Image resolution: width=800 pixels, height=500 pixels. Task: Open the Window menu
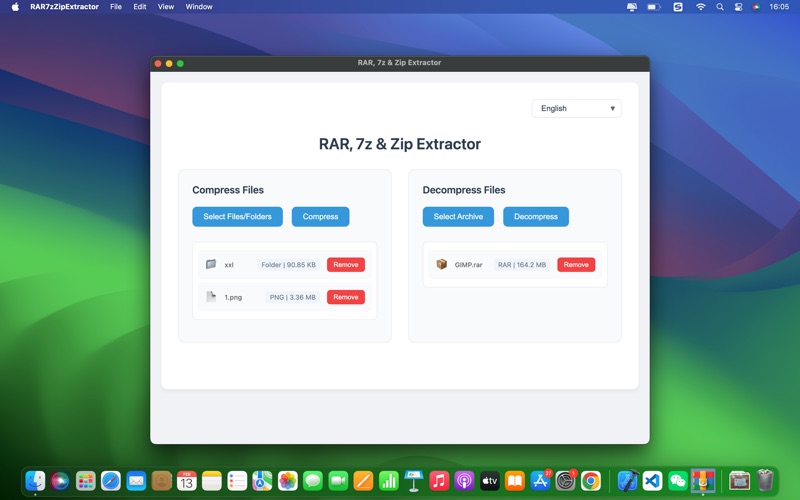(x=199, y=7)
